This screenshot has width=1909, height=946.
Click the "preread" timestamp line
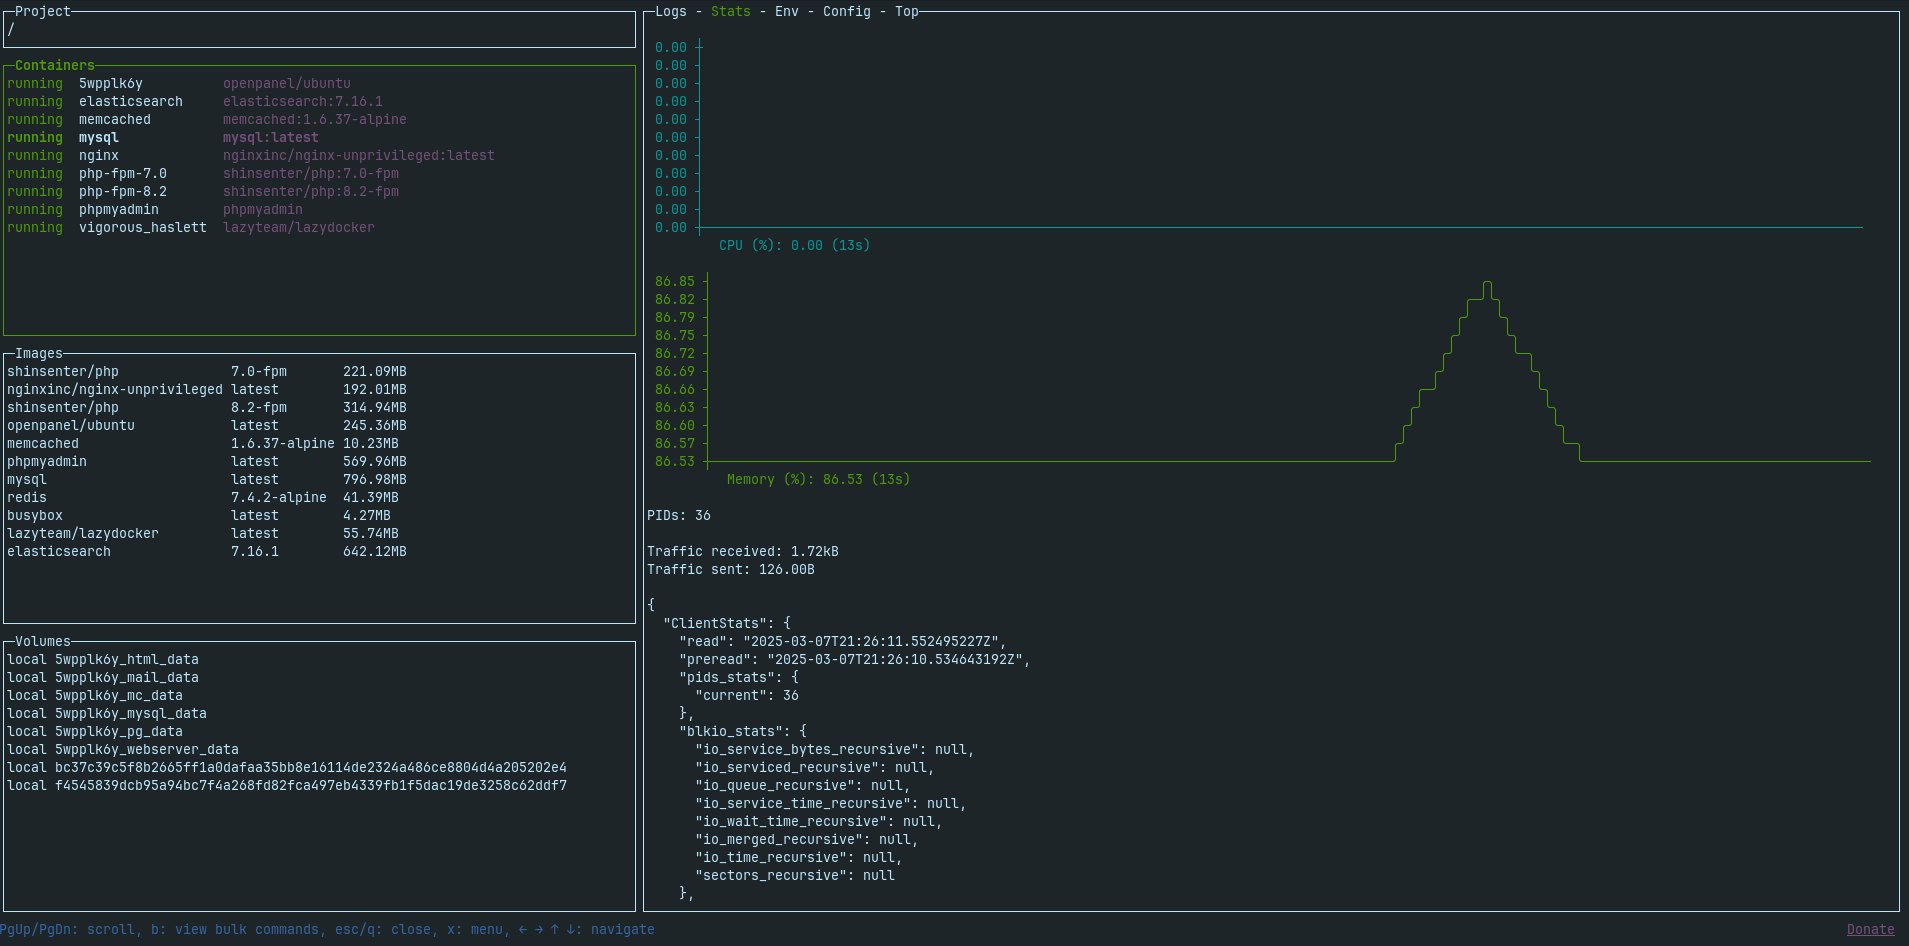(855, 659)
